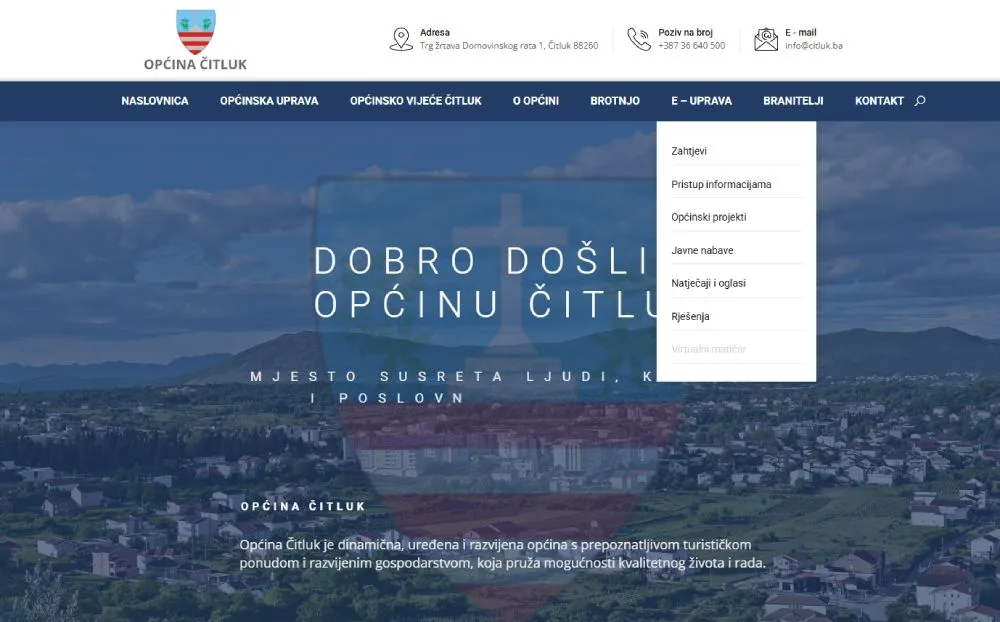Click the Poziv na broj label
The height and width of the screenshot is (622, 1000).
[x=686, y=33]
